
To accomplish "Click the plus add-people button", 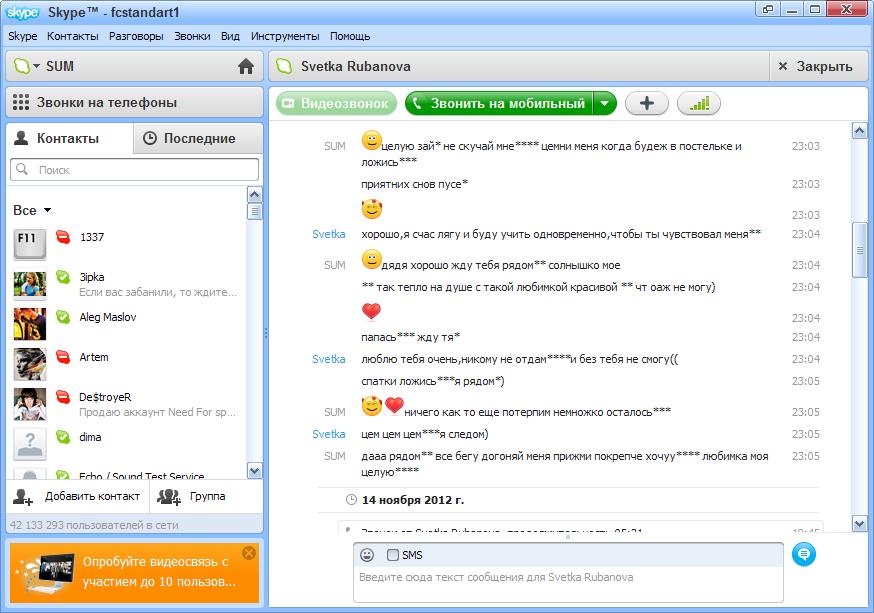I will pos(647,103).
